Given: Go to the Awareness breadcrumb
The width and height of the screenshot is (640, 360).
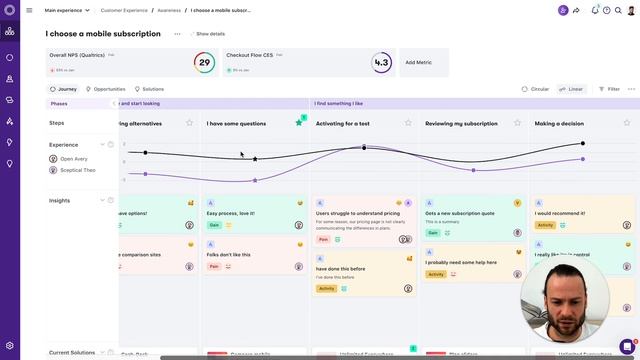Looking at the screenshot, I should click(x=169, y=10).
